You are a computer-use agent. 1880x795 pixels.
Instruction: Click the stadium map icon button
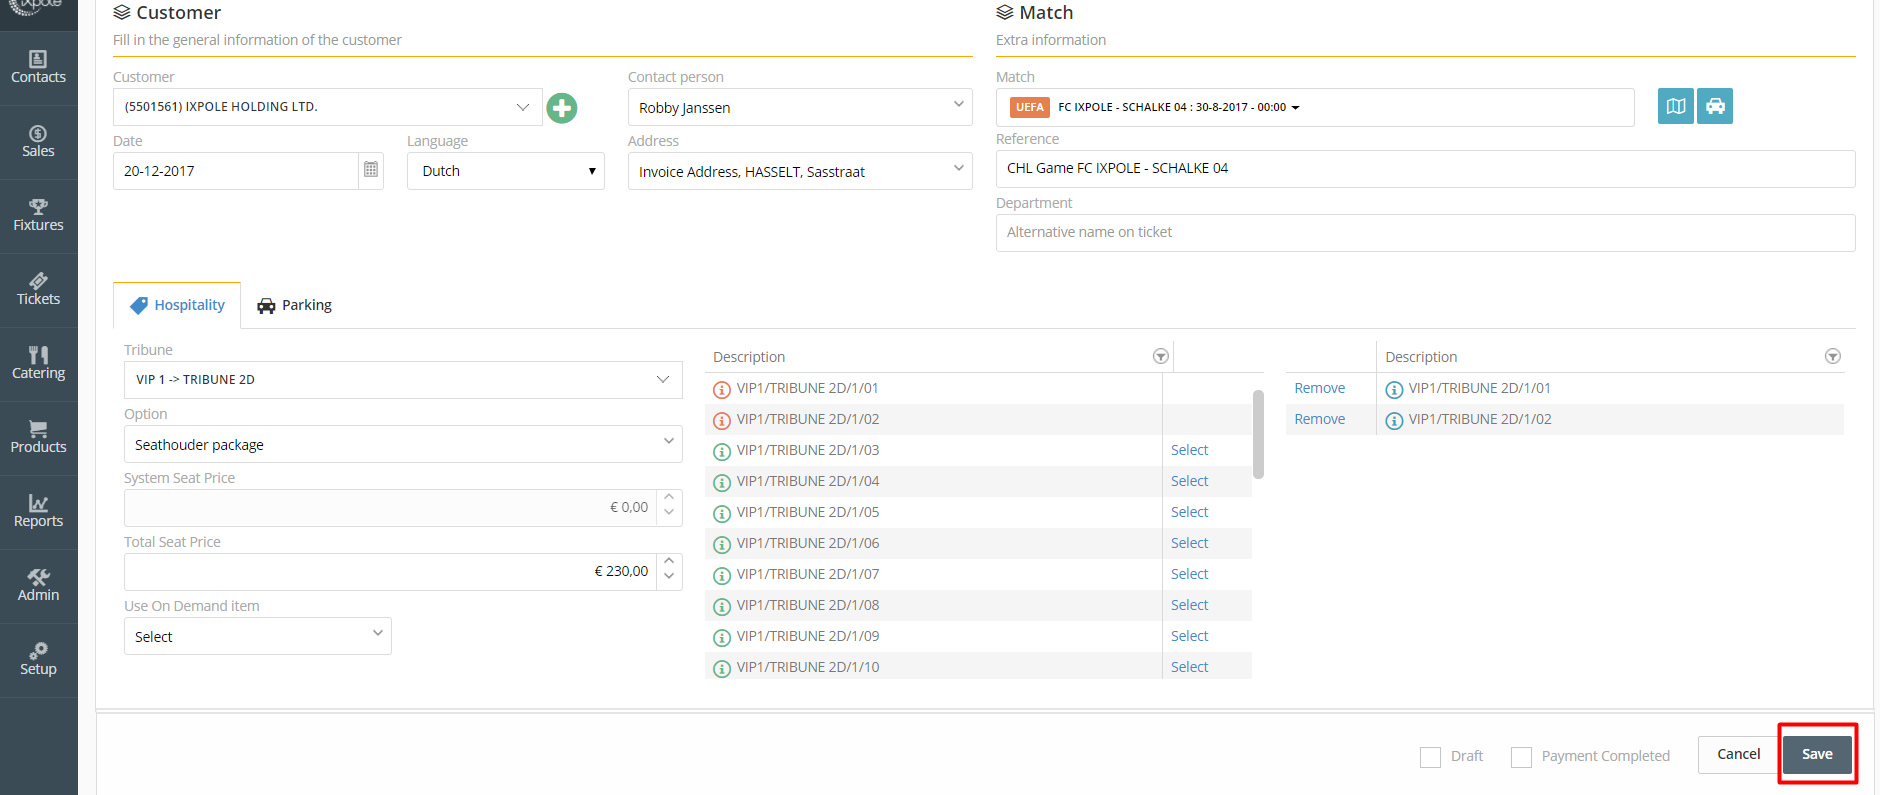[1676, 106]
